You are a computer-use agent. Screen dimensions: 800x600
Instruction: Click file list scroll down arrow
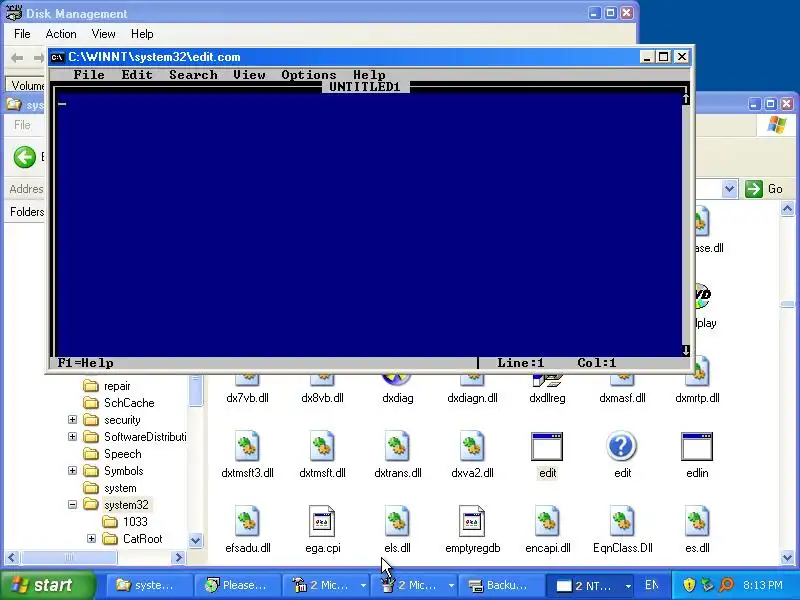[x=787, y=558]
